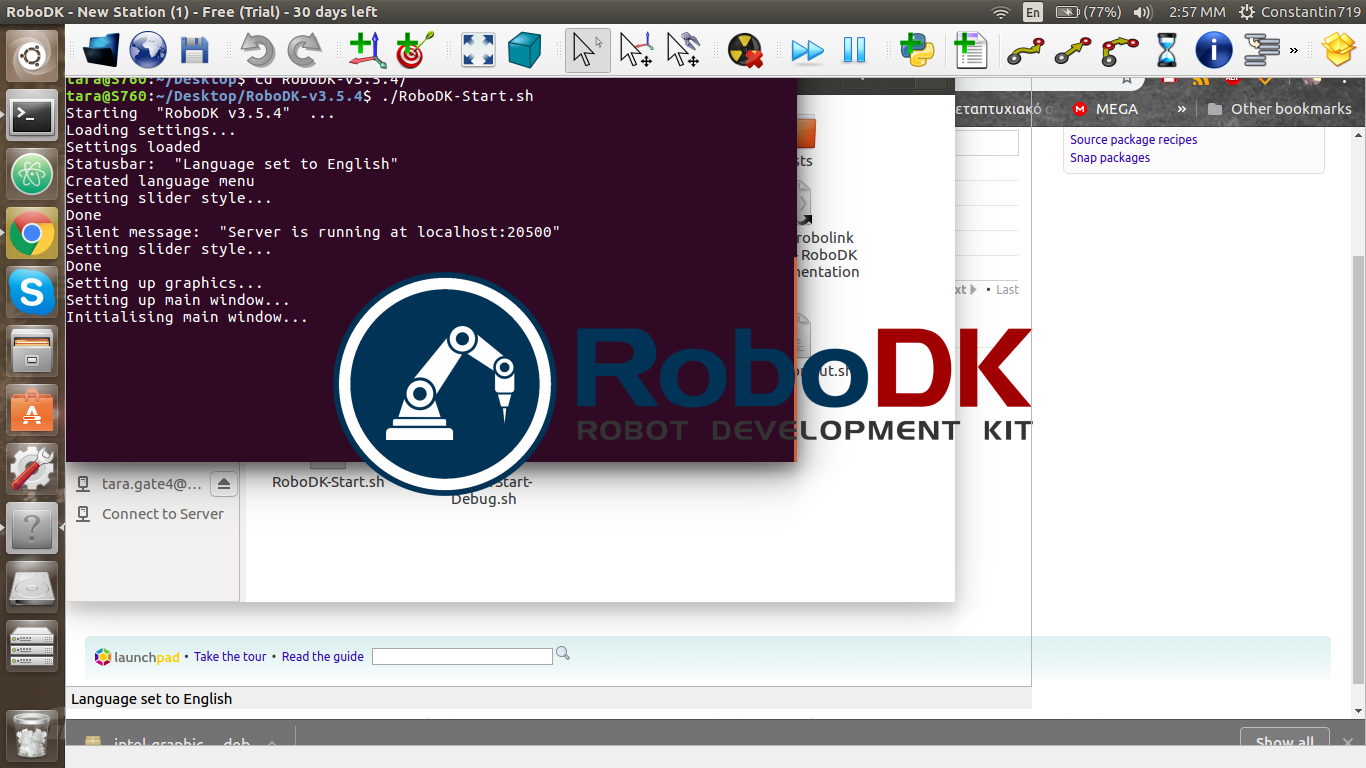Image resolution: width=1366 pixels, height=768 pixels.
Task: Open the keyboard language En indicator menu
Action: pos(1033,12)
